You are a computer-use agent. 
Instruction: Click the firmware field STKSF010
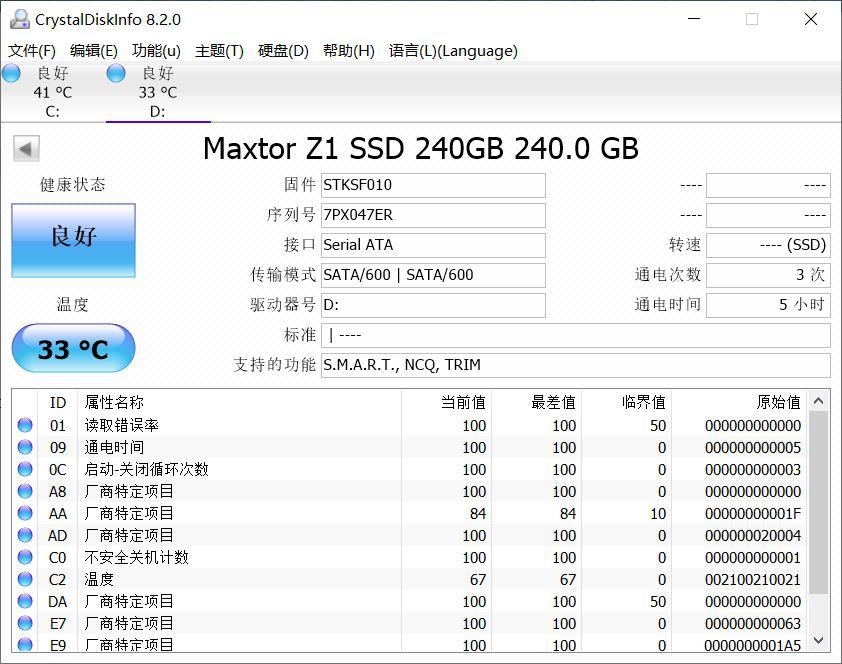pyautogui.click(x=433, y=185)
